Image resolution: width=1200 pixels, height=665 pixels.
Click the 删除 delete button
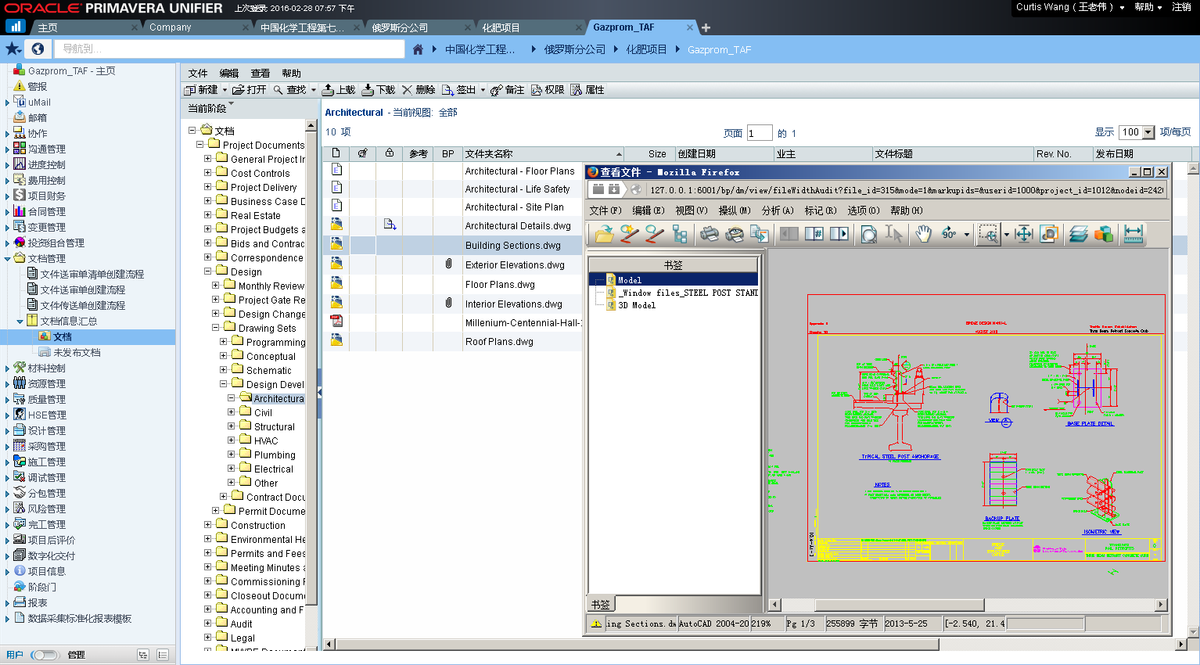(419, 90)
